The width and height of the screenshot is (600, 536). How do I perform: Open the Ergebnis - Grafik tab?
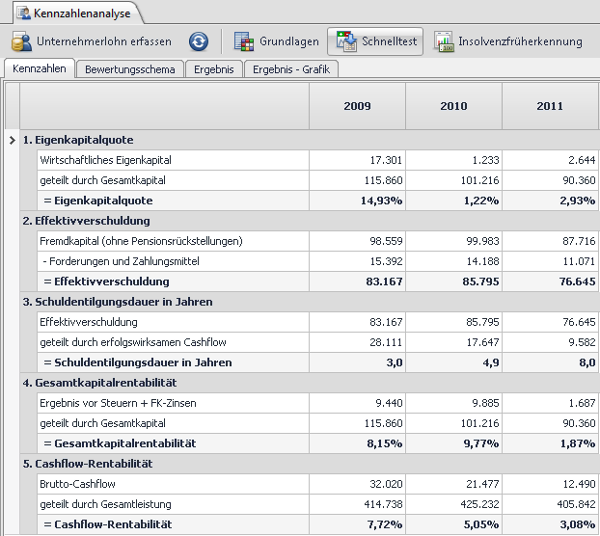pos(291,69)
